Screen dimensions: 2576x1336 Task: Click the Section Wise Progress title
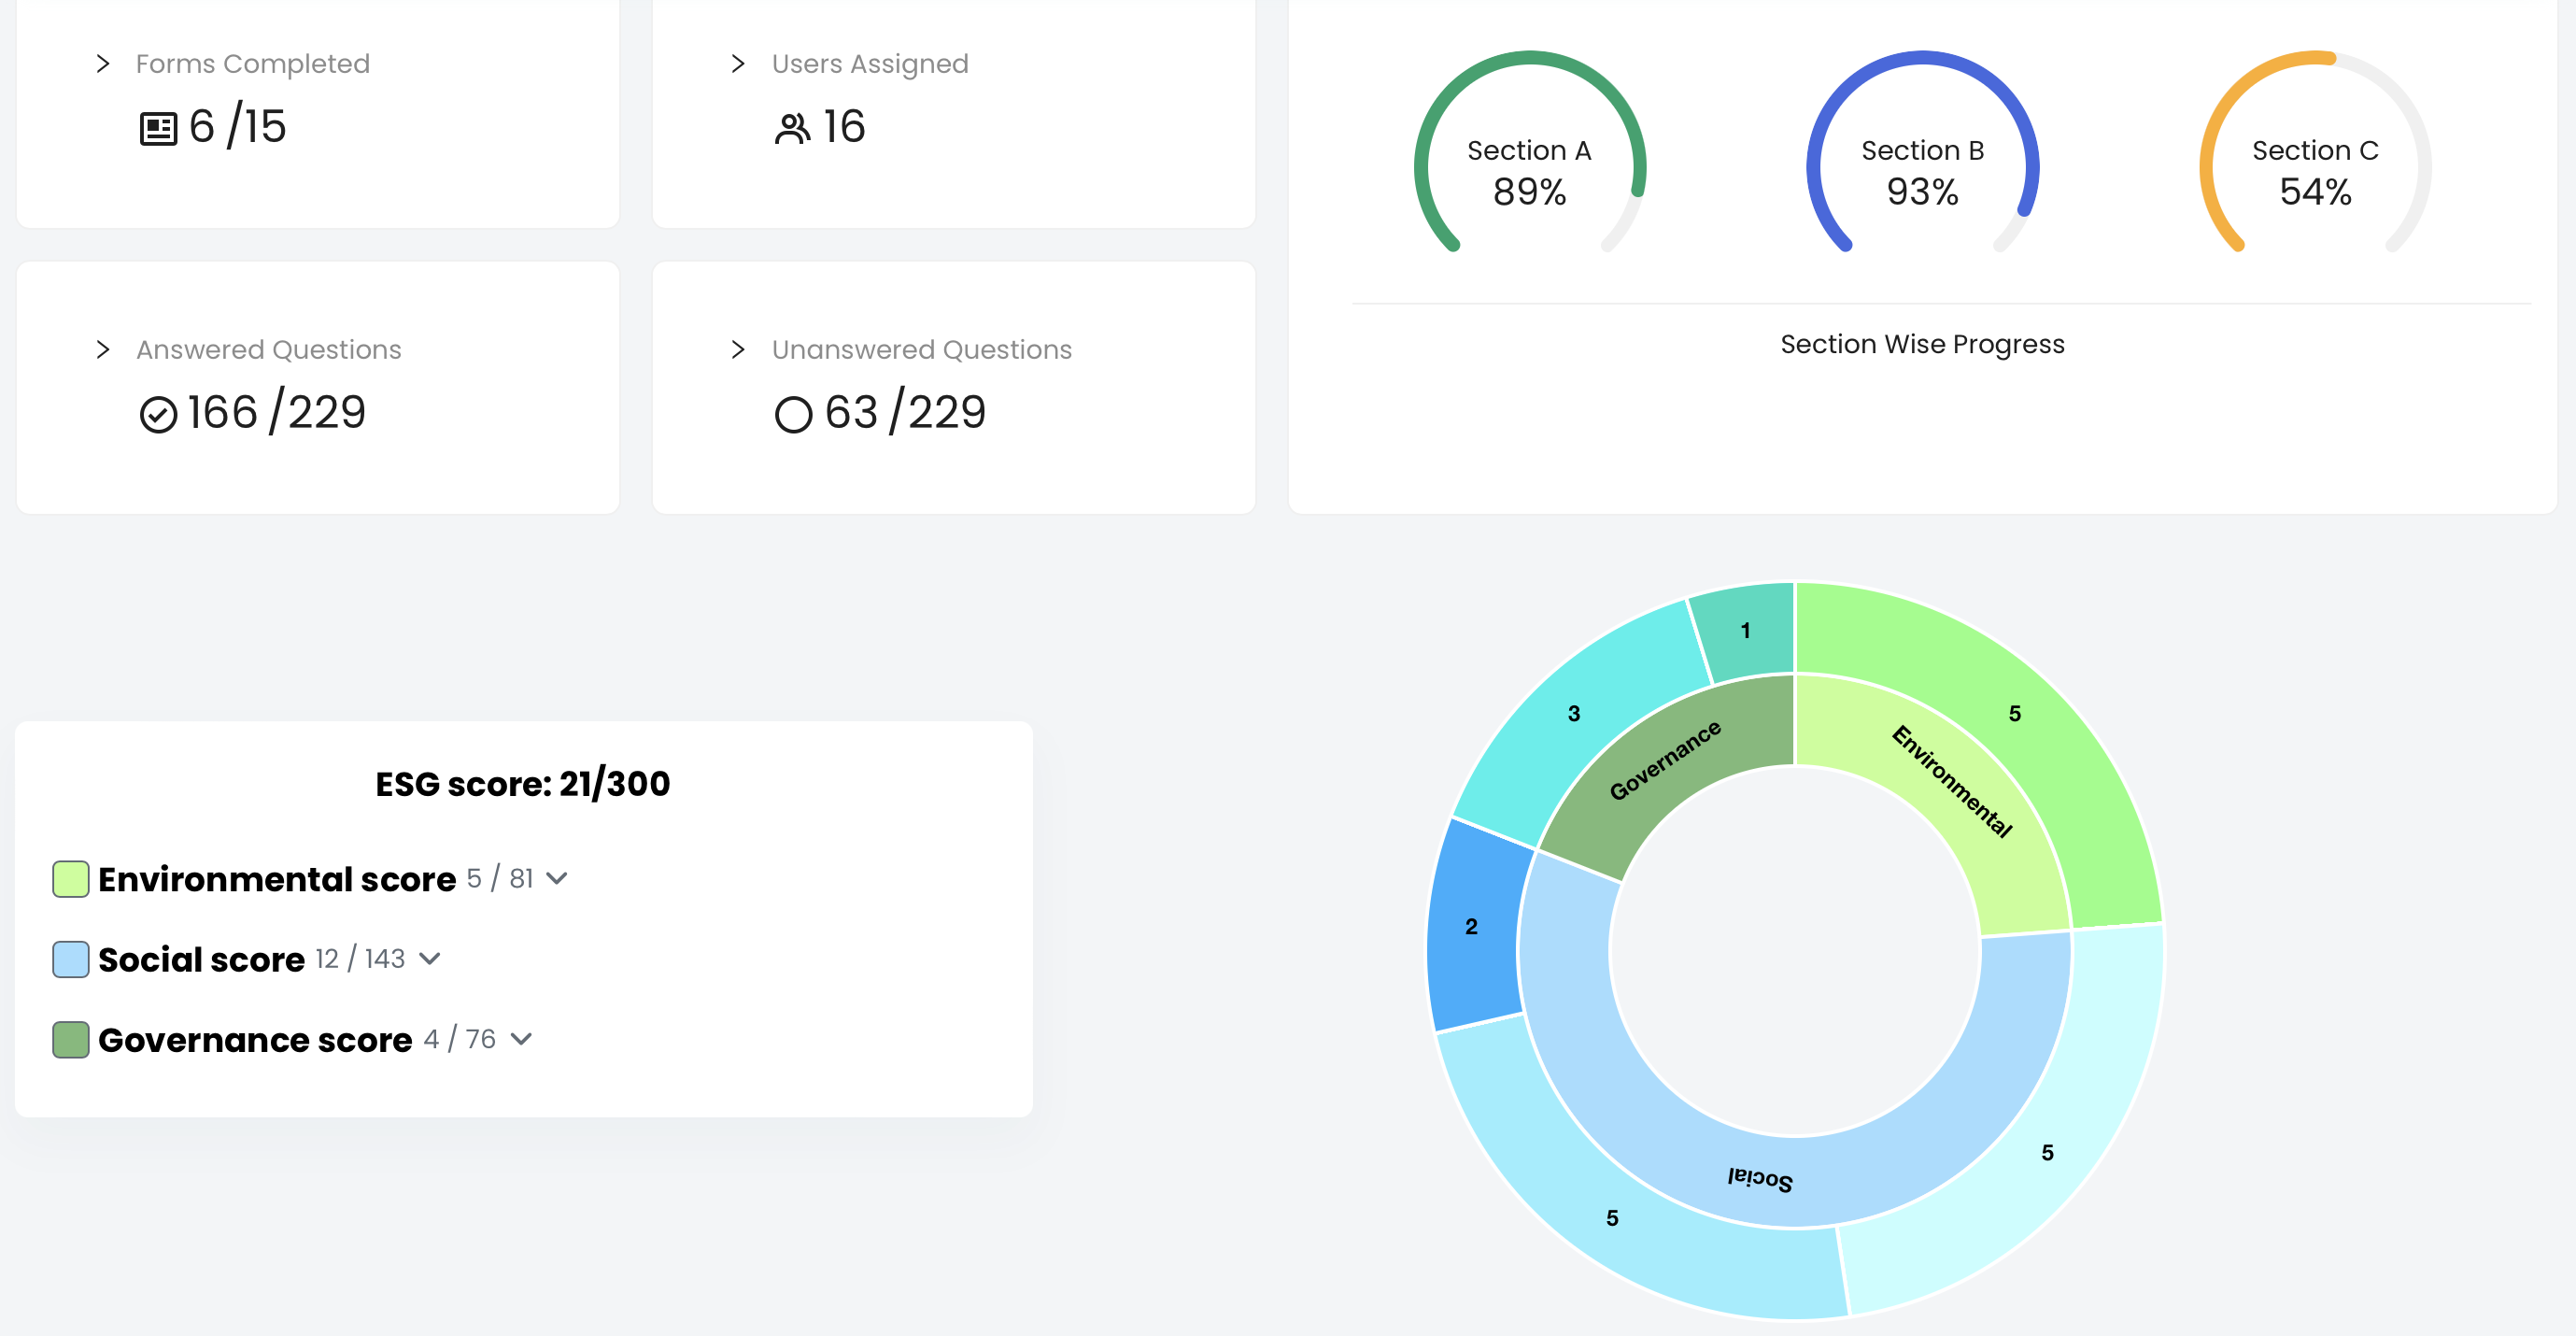(x=1922, y=344)
